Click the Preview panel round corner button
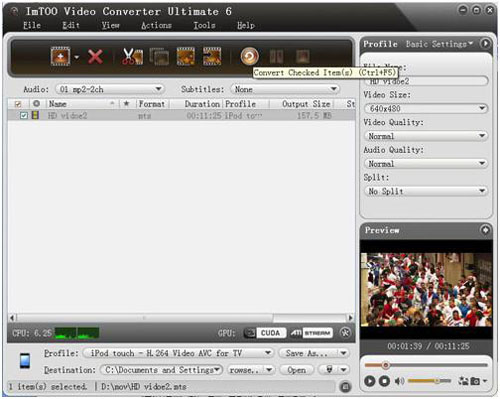The width and height of the screenshot is (500, 399). [485, 230]
